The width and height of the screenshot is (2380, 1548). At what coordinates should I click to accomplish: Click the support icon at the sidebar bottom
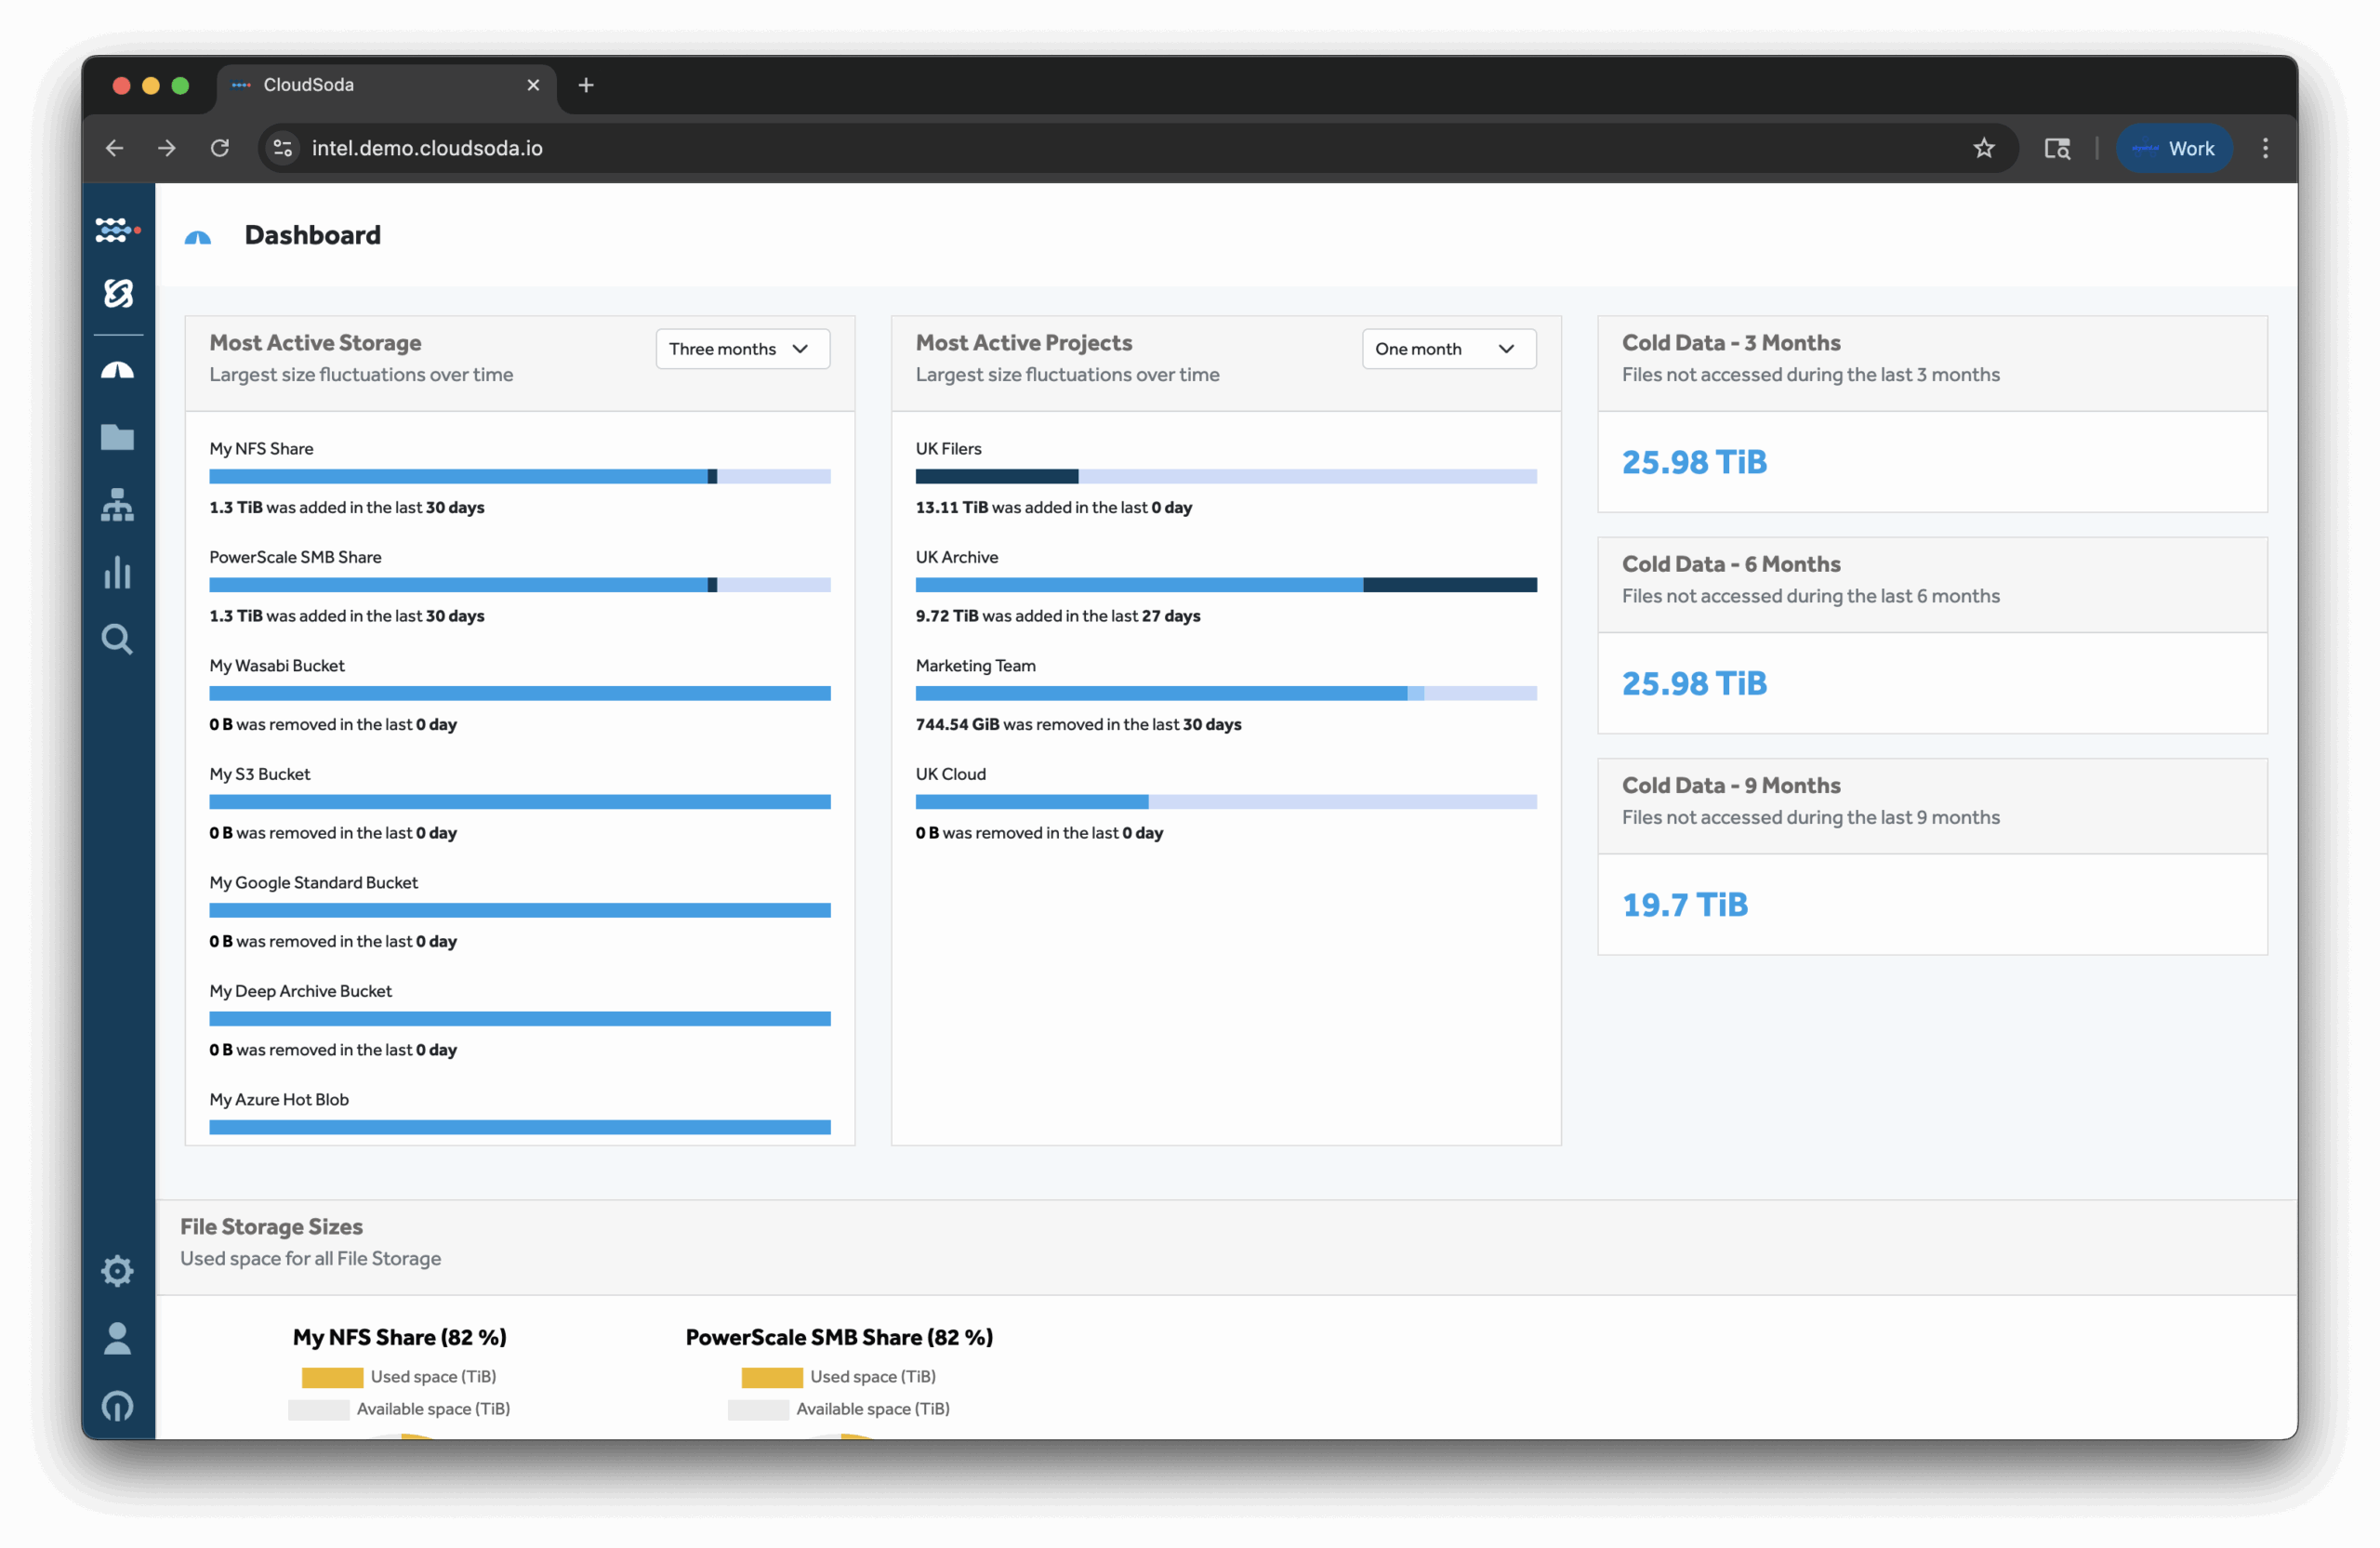coord(117,1406)
